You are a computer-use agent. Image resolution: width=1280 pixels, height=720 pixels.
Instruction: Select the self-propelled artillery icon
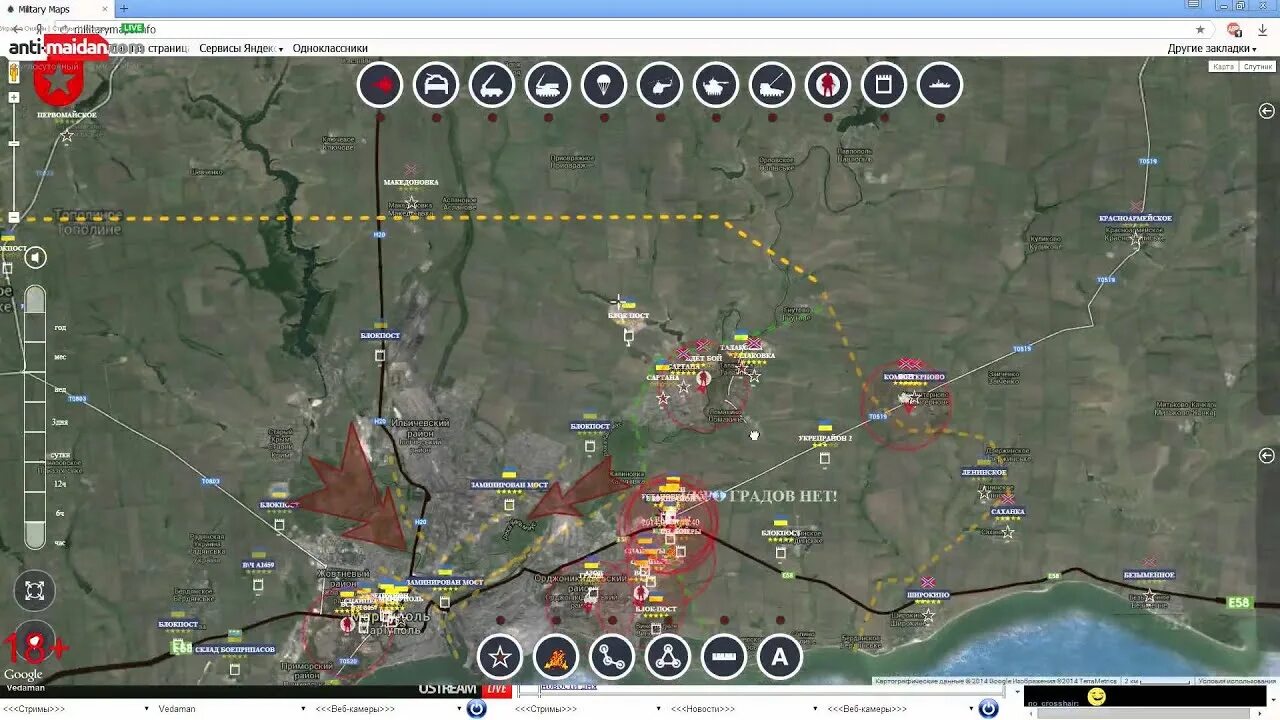548,86
